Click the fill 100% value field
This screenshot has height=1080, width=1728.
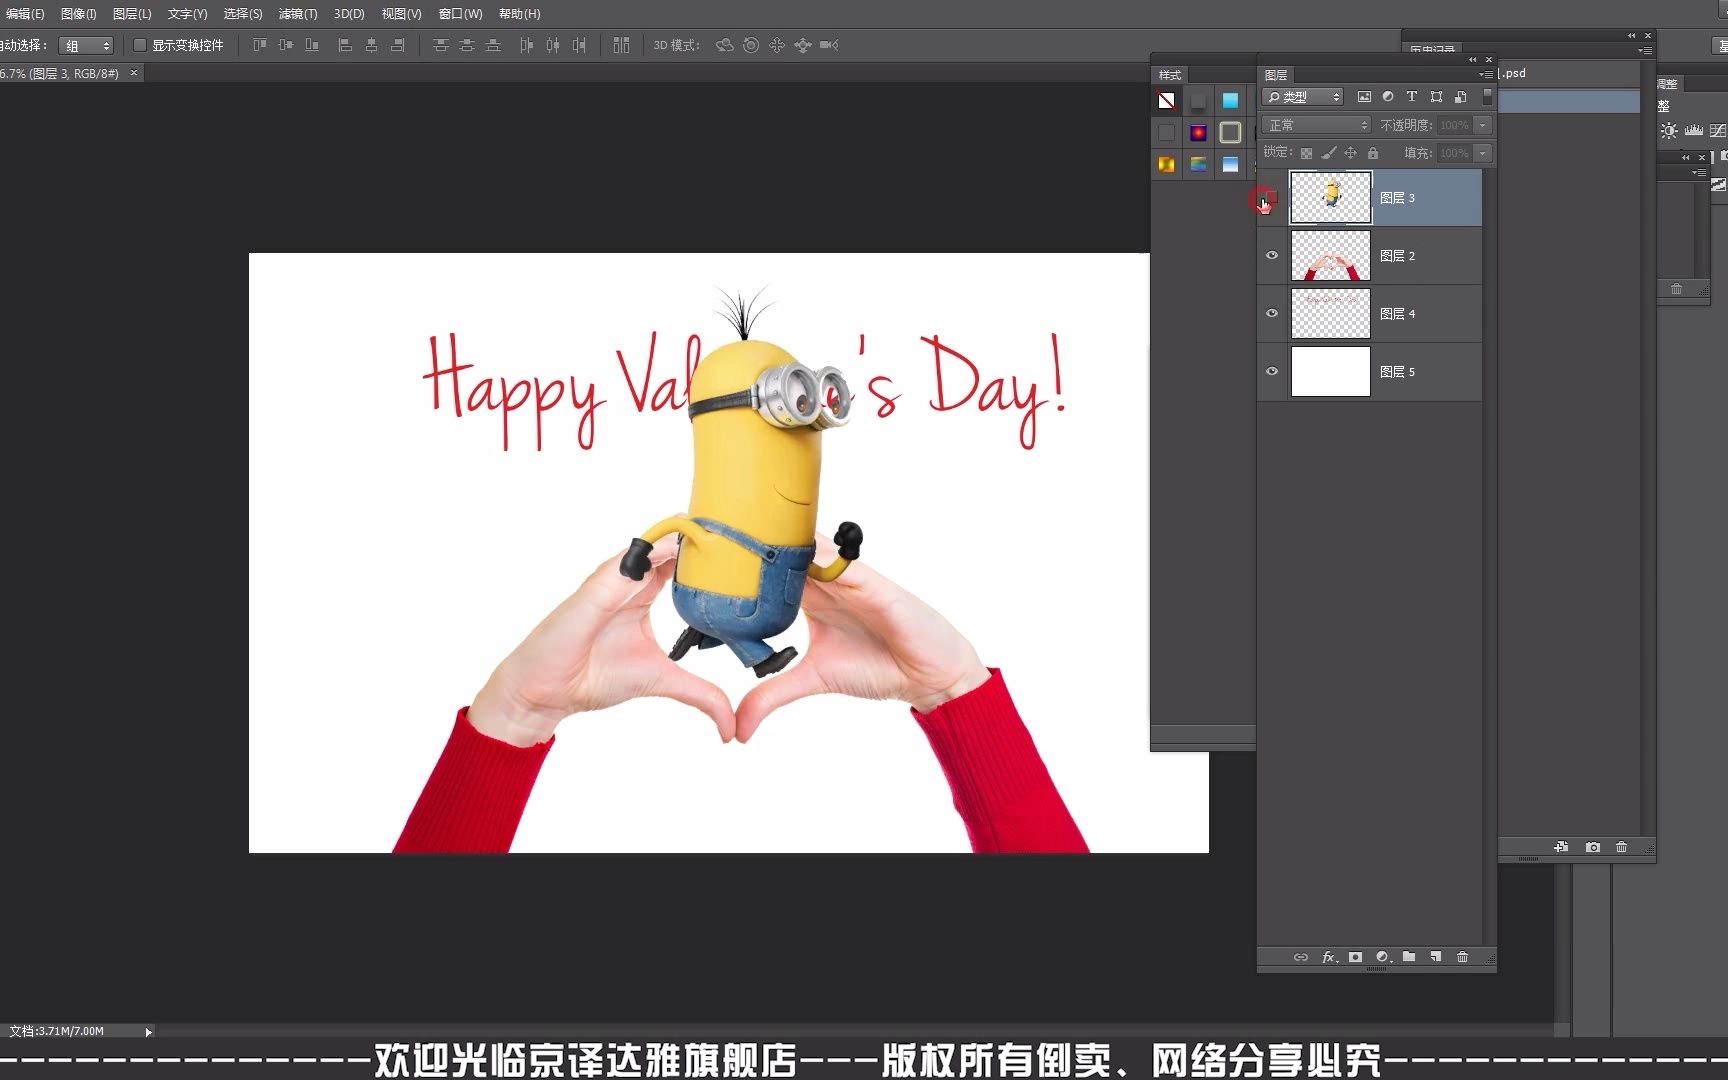pyautogui.click(x=1454, y=153)
